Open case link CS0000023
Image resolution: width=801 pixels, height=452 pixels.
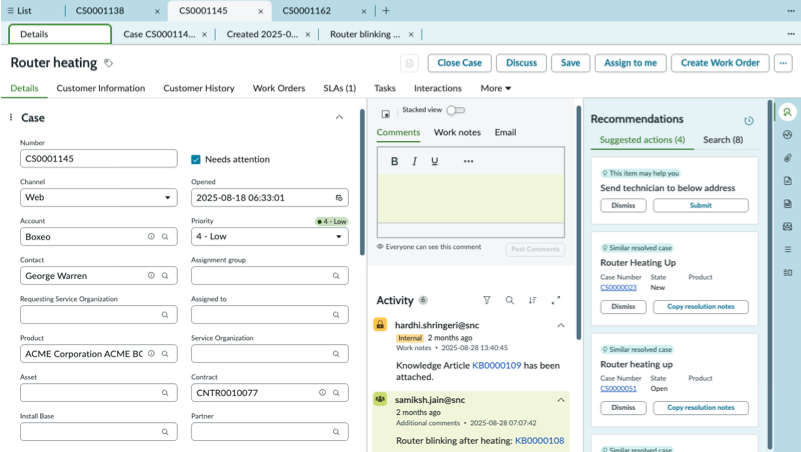click(x=618, y=288)
